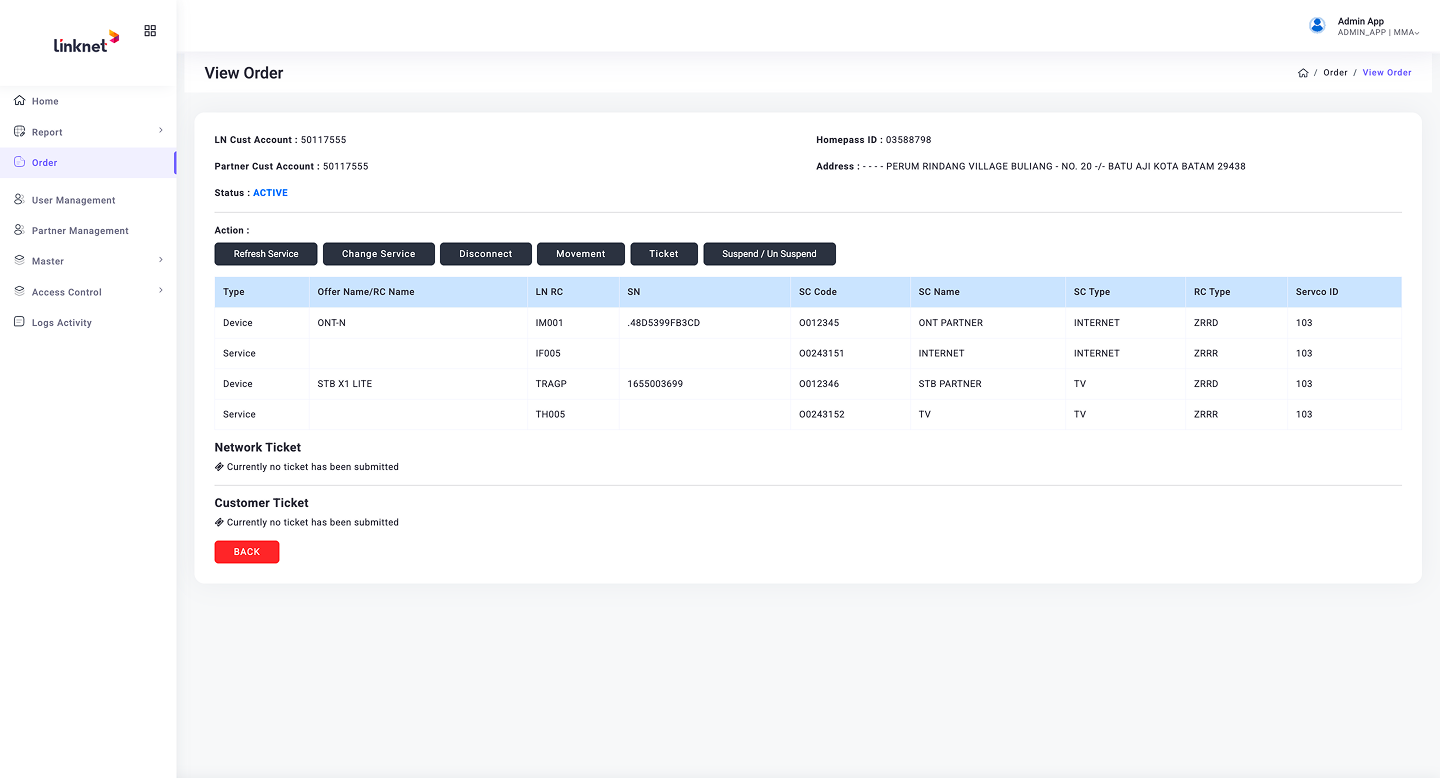Click the Network Ticket heading
This screenshot has height=778, width=1440.
[258, 447]
